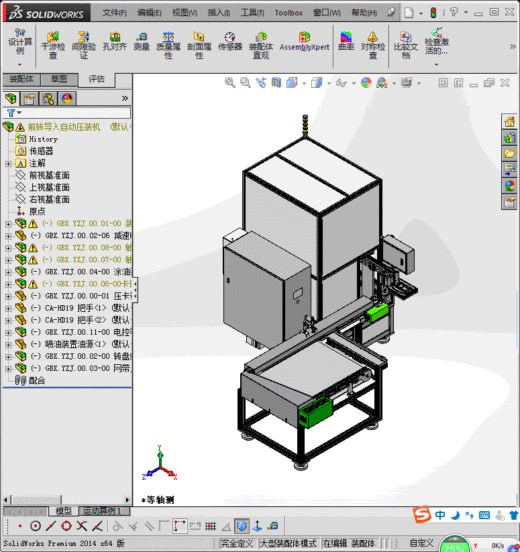Click Check Active Document (检查激活的...)

pos(437,42)
